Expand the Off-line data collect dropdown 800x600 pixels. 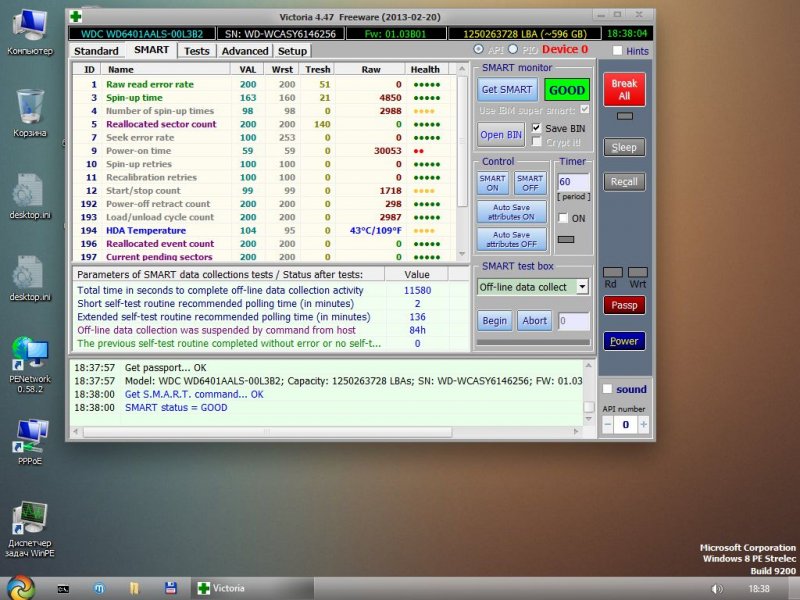[582, 287]
